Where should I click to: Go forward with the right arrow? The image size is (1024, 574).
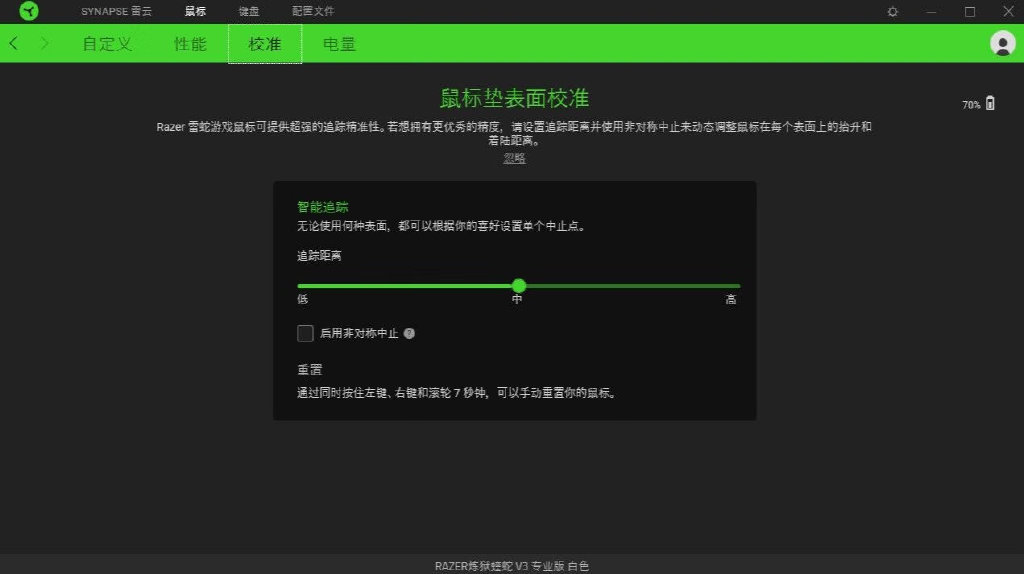pyautogui.click(x=44, y=44)
